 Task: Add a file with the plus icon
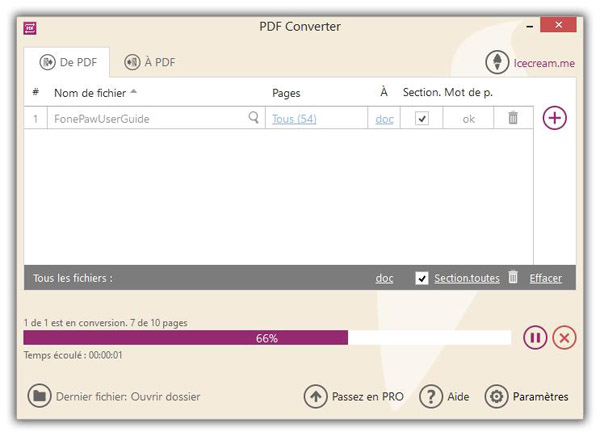[554, 118]
